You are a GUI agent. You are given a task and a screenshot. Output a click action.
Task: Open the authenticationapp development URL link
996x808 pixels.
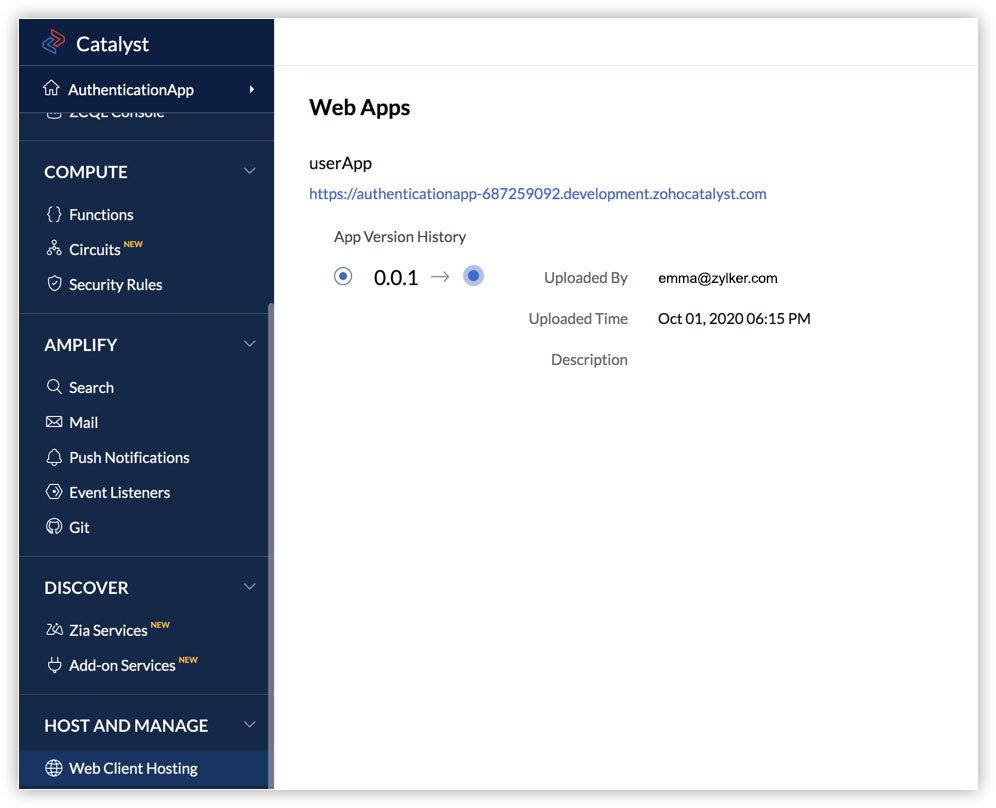(x=537, y=194)
